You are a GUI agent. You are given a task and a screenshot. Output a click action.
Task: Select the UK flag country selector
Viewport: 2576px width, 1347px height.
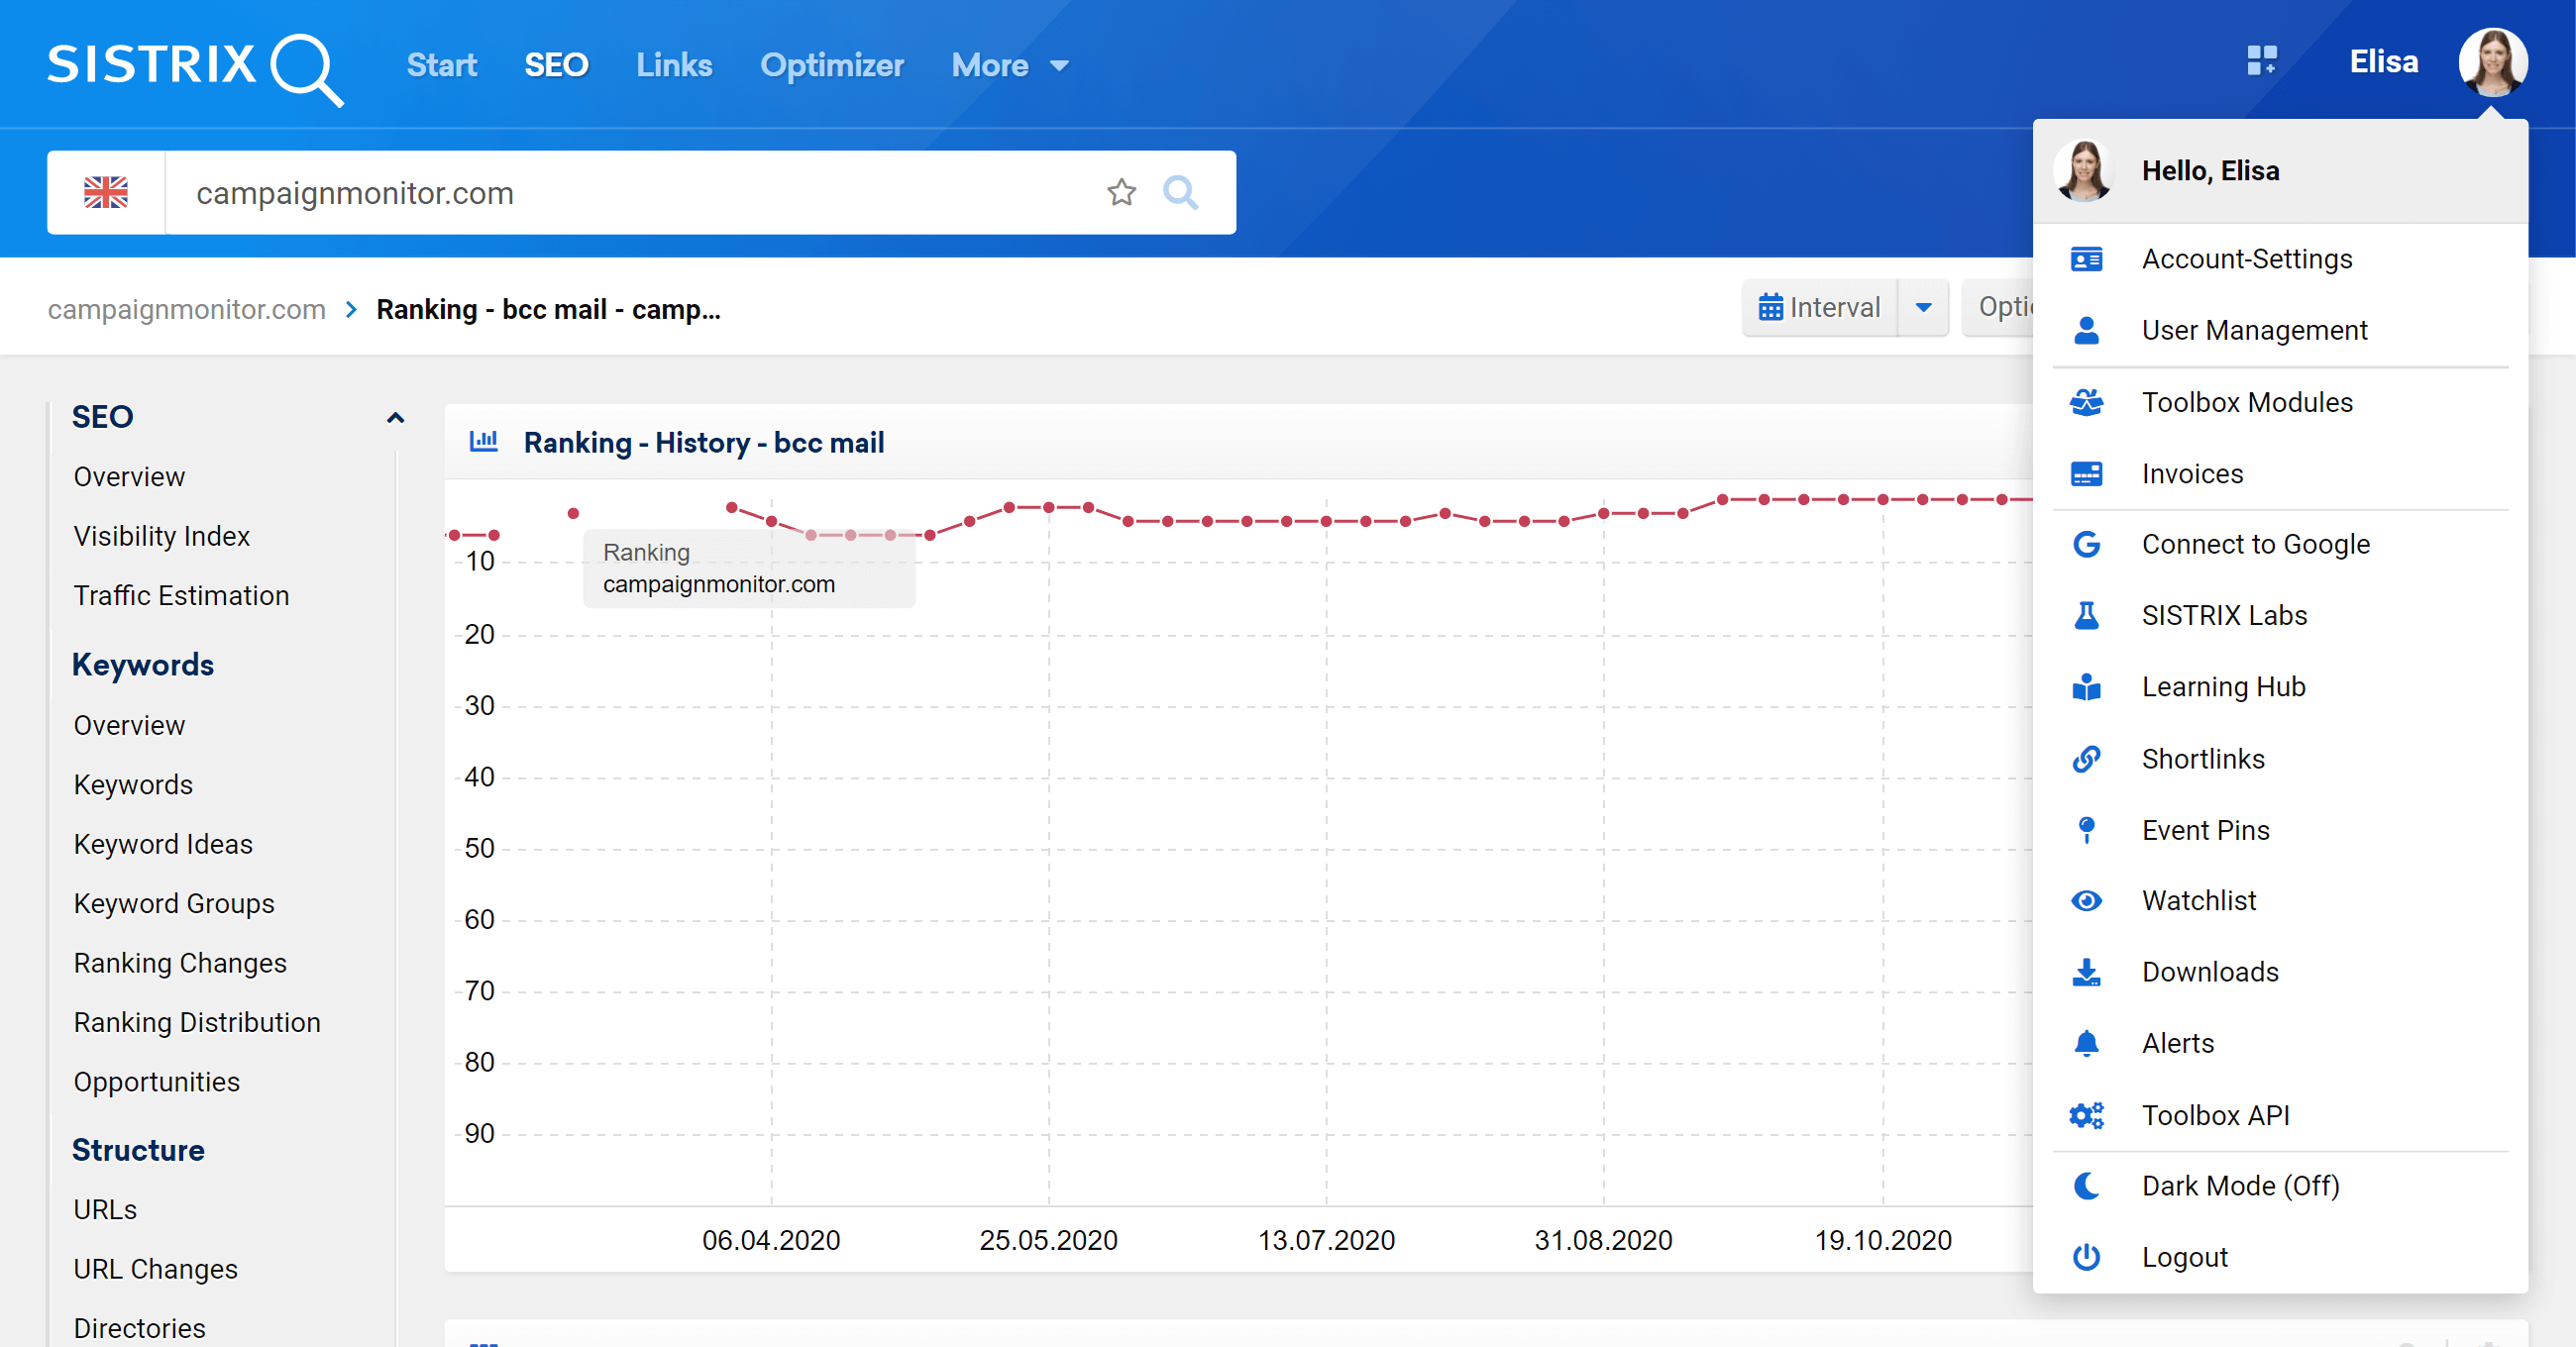tap(106, 192)
